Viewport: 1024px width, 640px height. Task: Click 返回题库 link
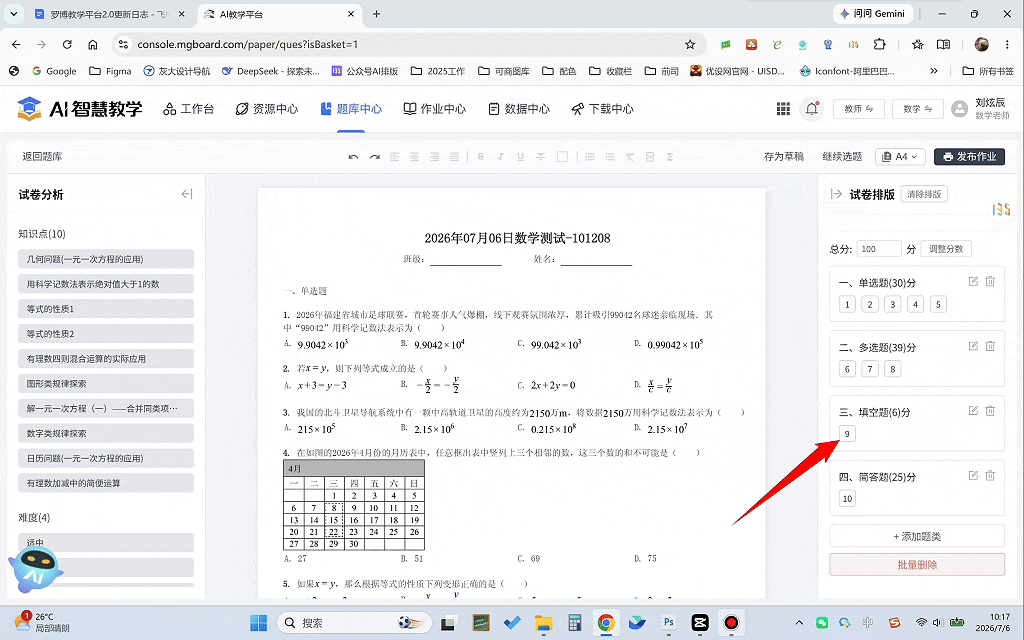point(42,157)
